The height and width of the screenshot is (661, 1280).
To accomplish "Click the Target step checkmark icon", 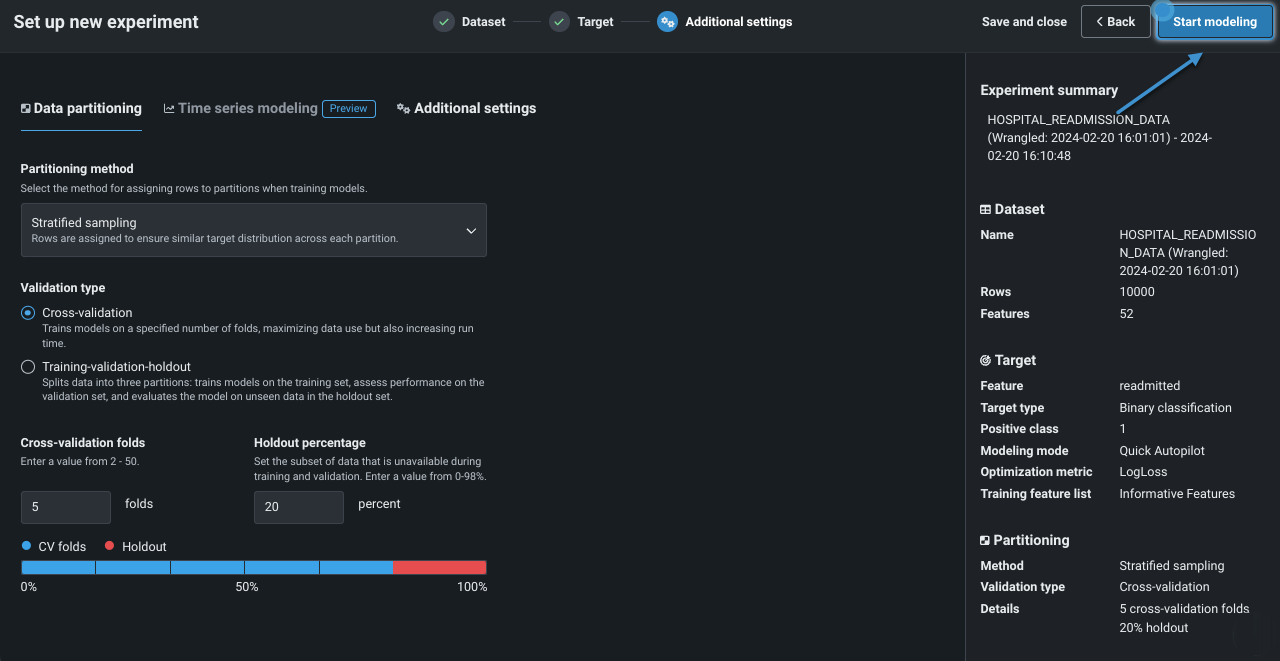I will (x=560, y=22).
